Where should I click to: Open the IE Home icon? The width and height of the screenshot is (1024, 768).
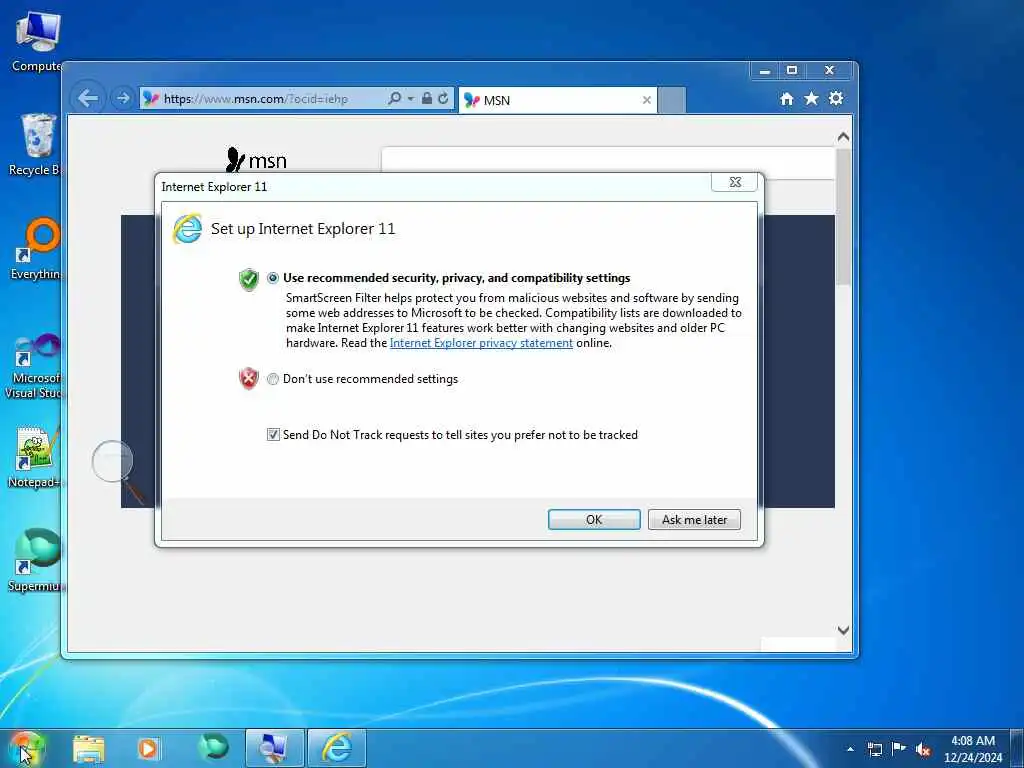point(787,99)
